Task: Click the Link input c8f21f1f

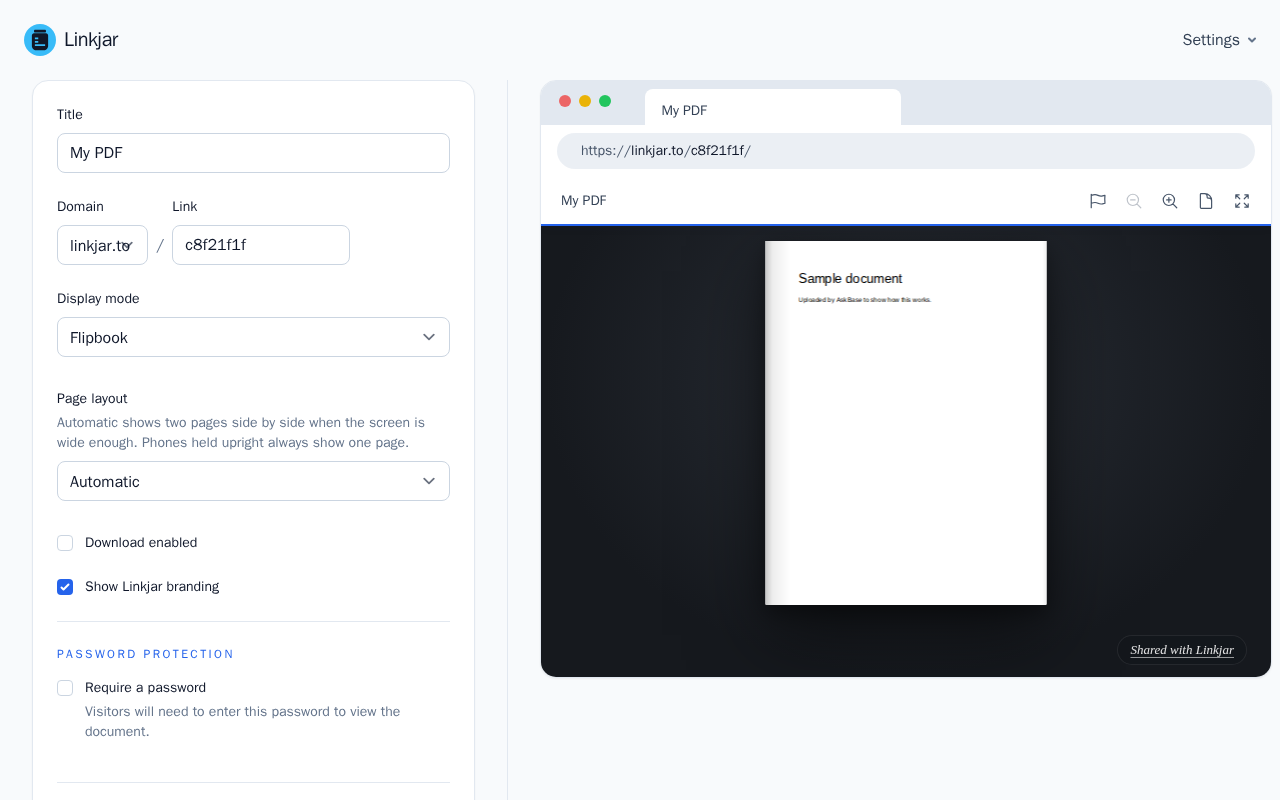Action: point(261,245)
